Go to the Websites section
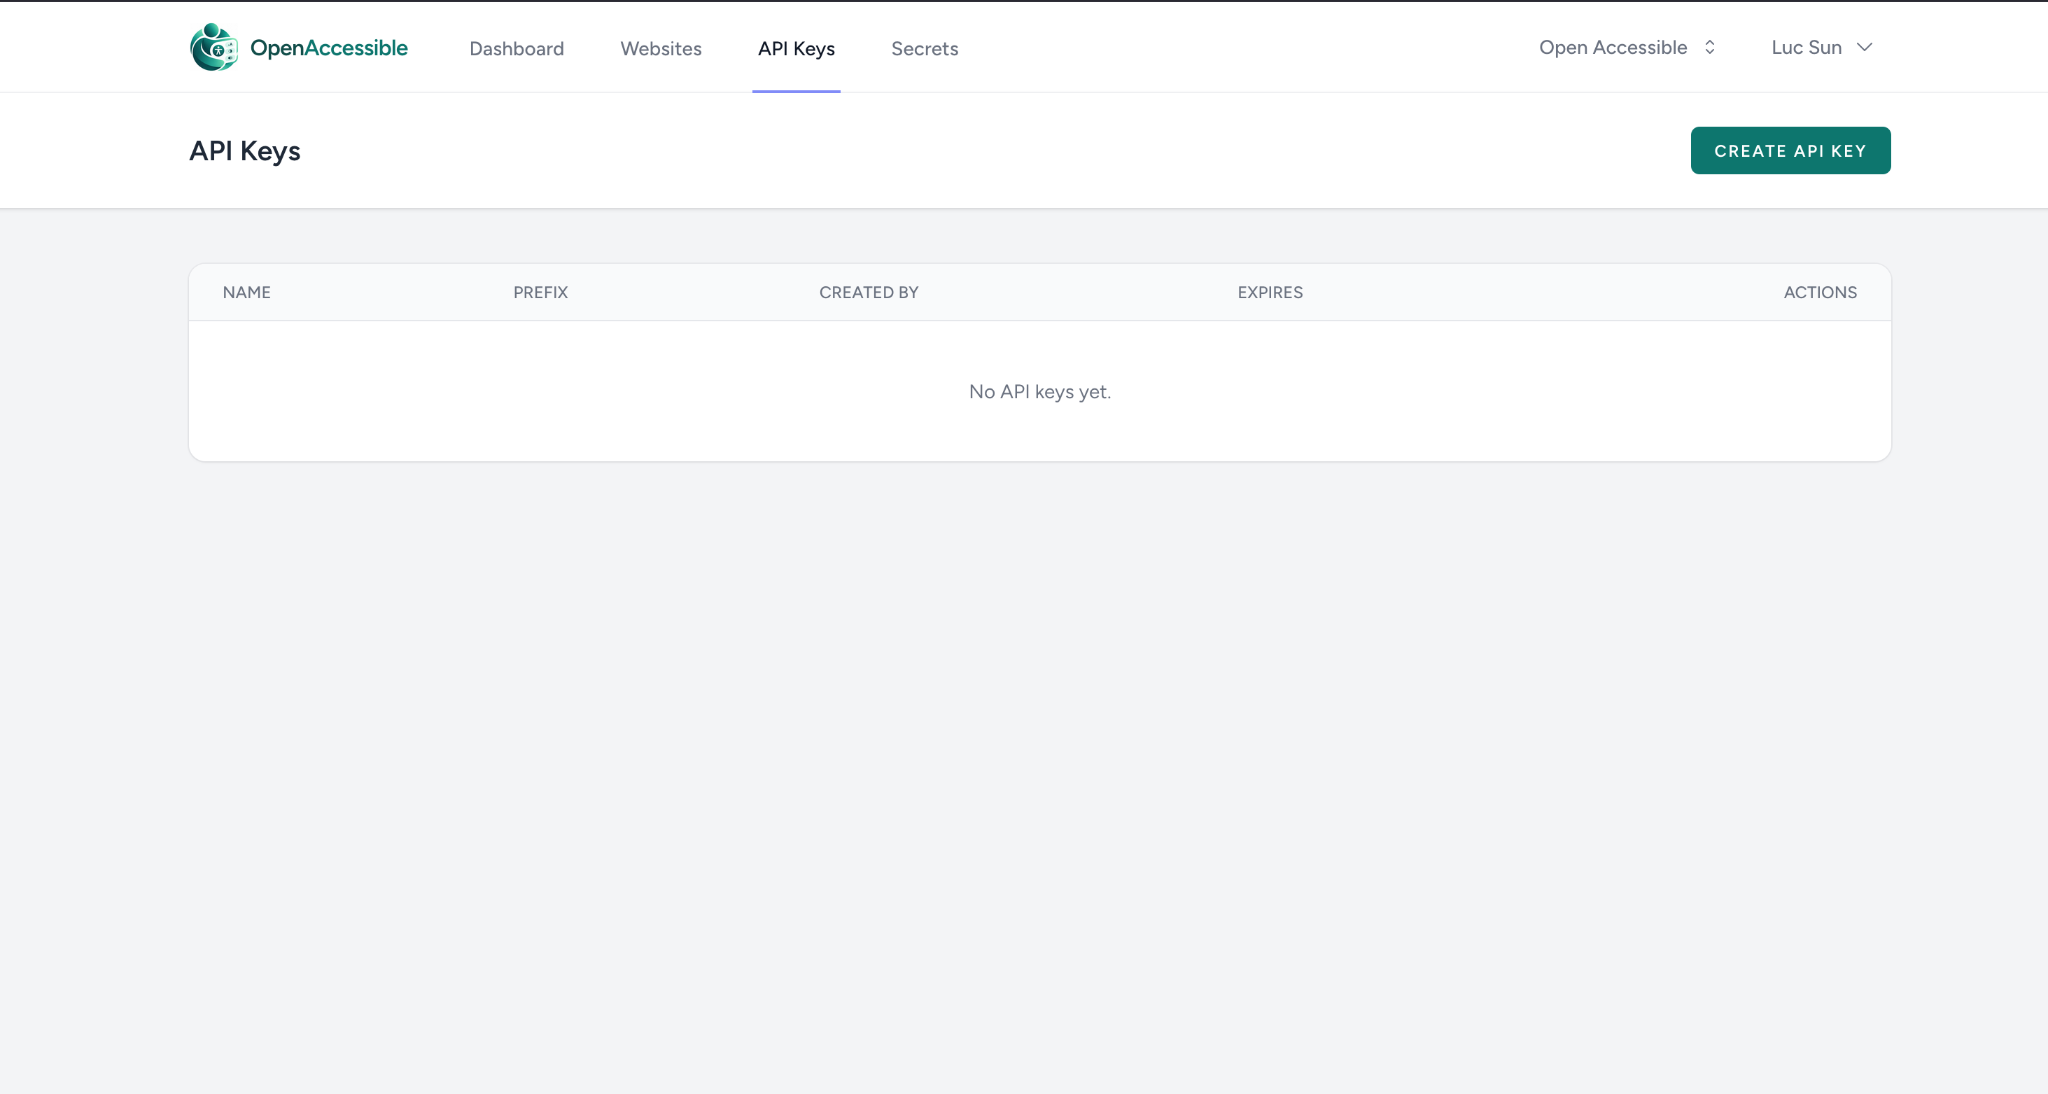The height and width of the screenshot is (1094, 2048). pos(661,48)
